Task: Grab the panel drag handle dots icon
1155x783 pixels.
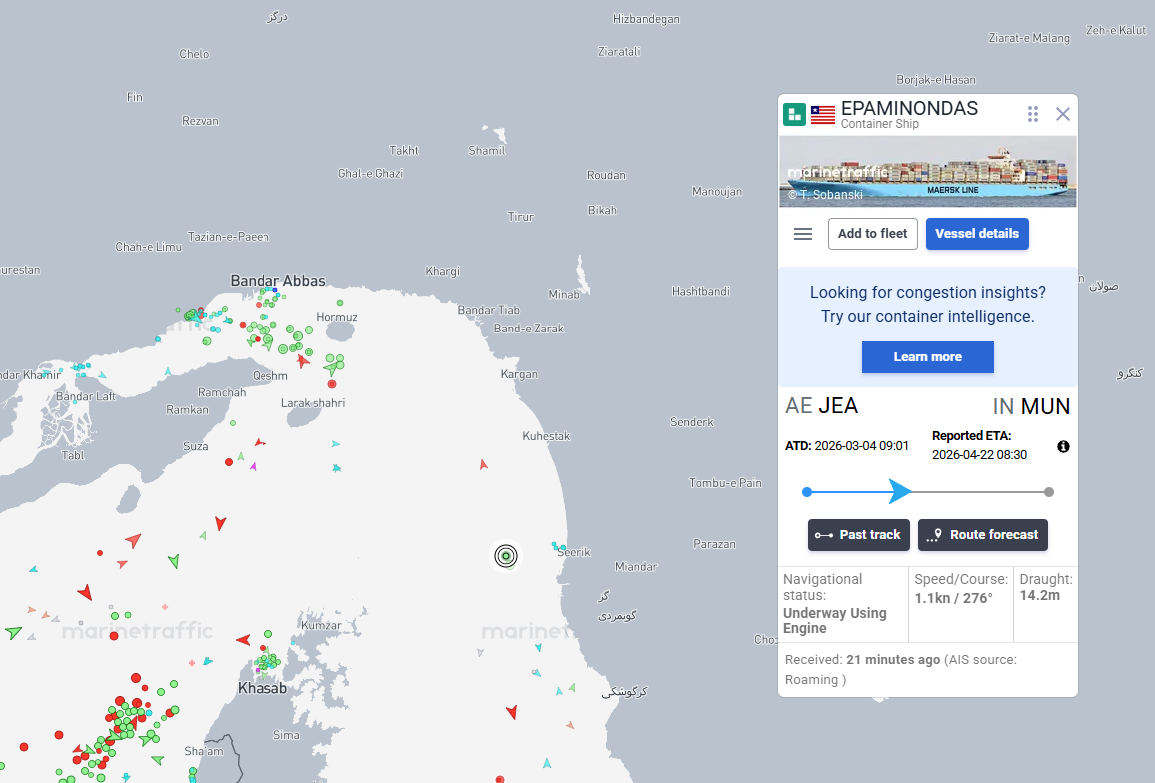Action: (1033, 114)
